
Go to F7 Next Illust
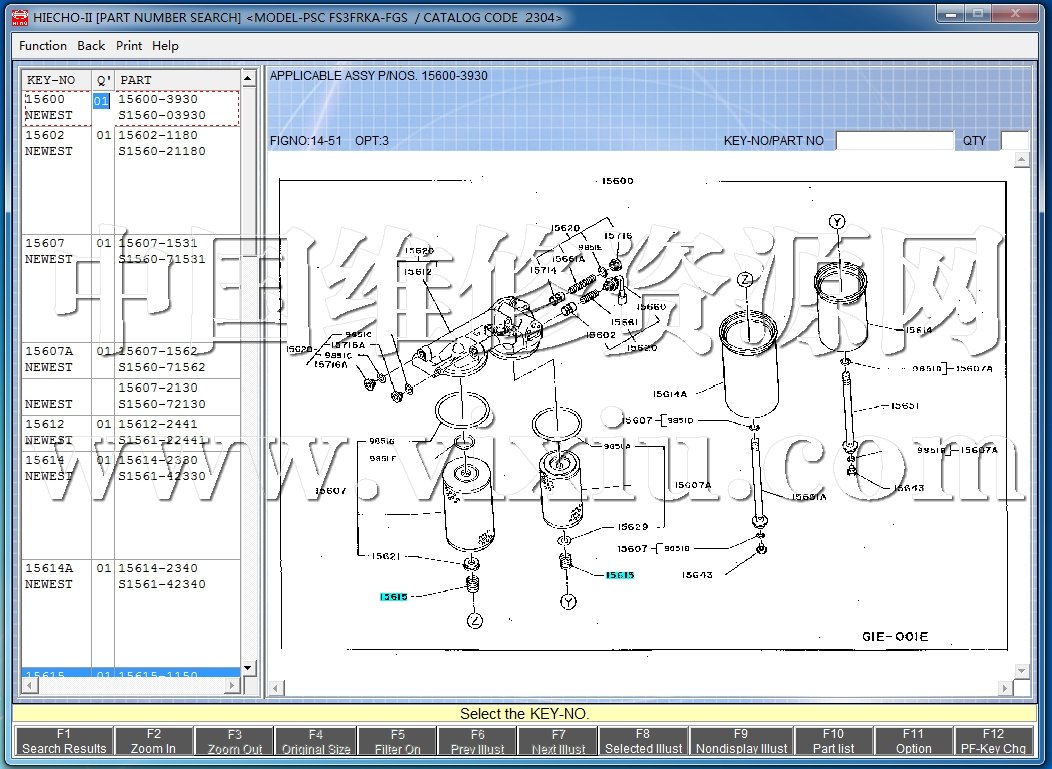coord(558,741)
